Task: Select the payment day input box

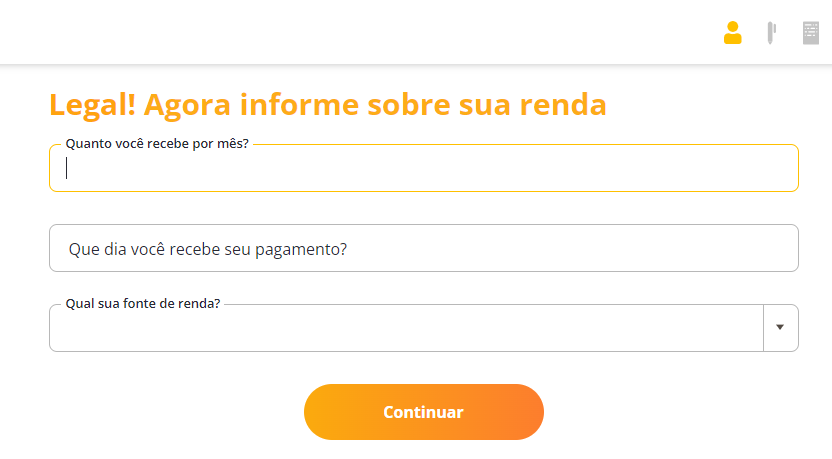Action: 423,248
